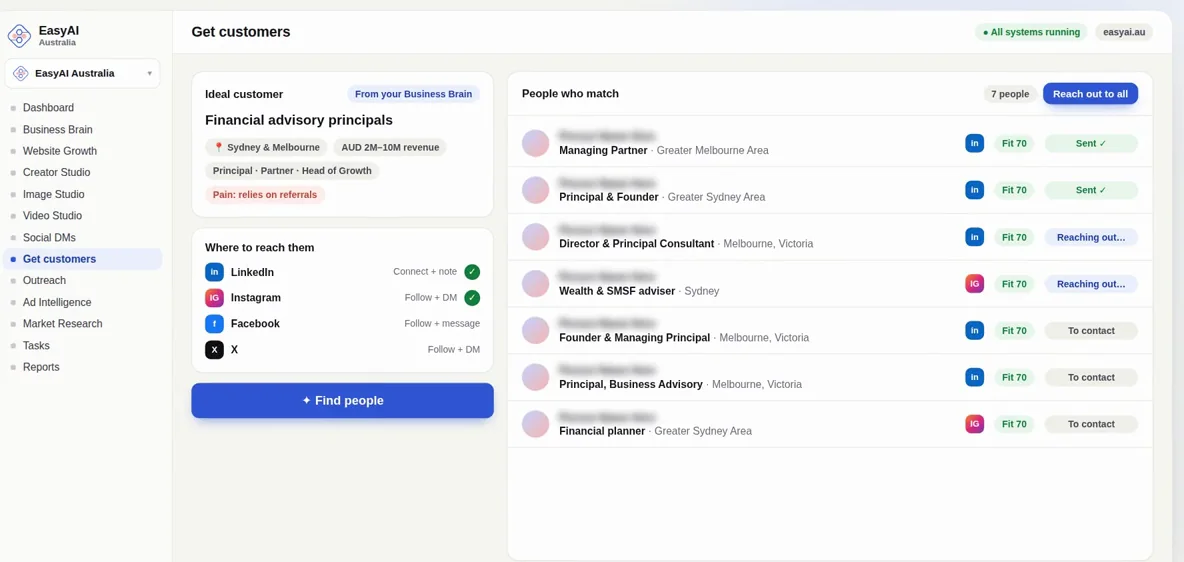Select Greater Sydney Area beside Financial planner
This screenshot has width=1184, height=562.
[x=703, y=431]
